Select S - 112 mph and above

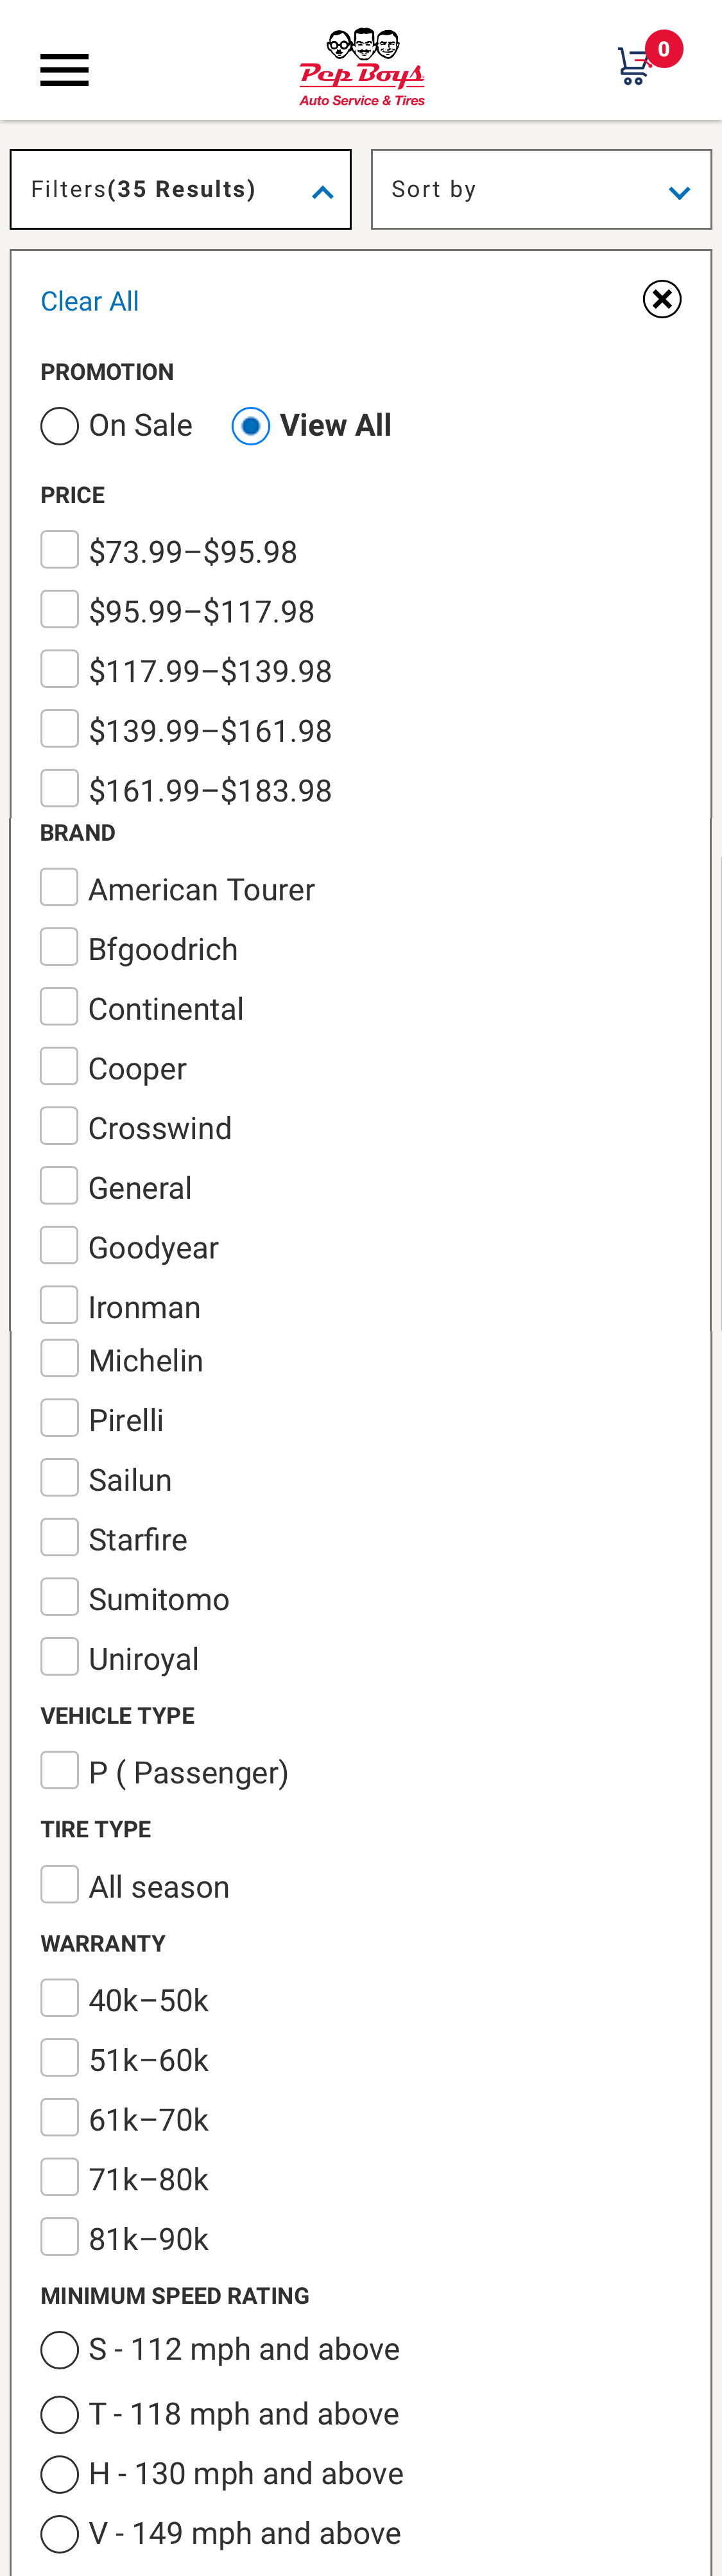coord(60,2350)
